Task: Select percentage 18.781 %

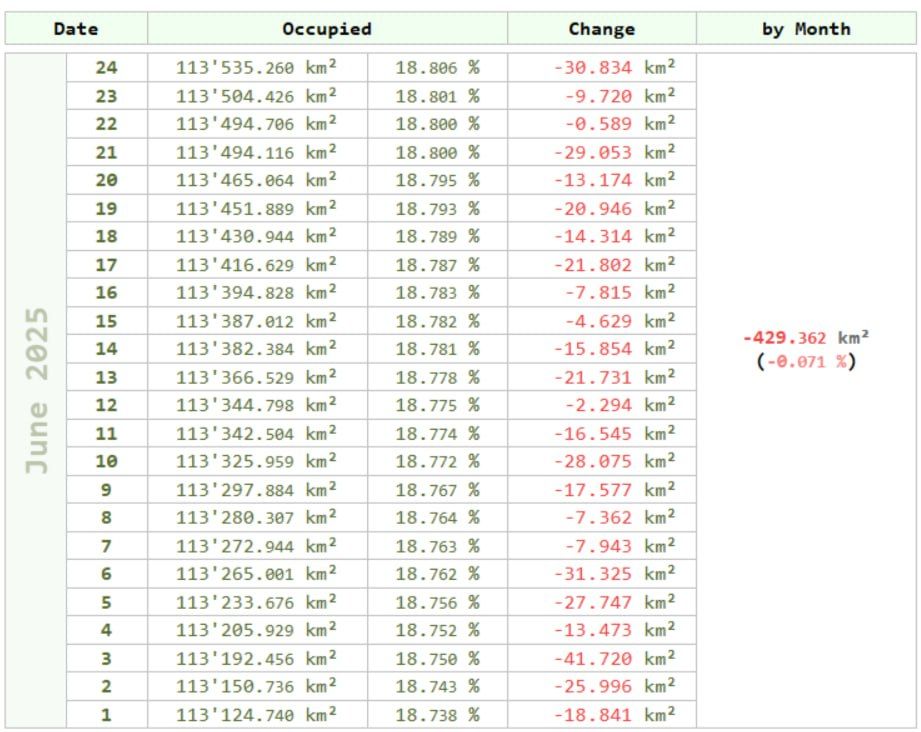Action: (437, 349)
